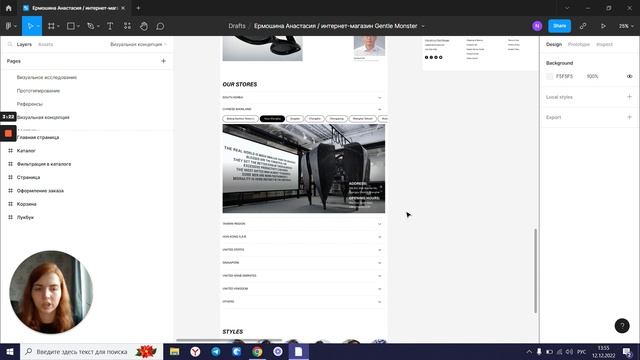
Task: Click the background color swatch
Action: point(549,76)
